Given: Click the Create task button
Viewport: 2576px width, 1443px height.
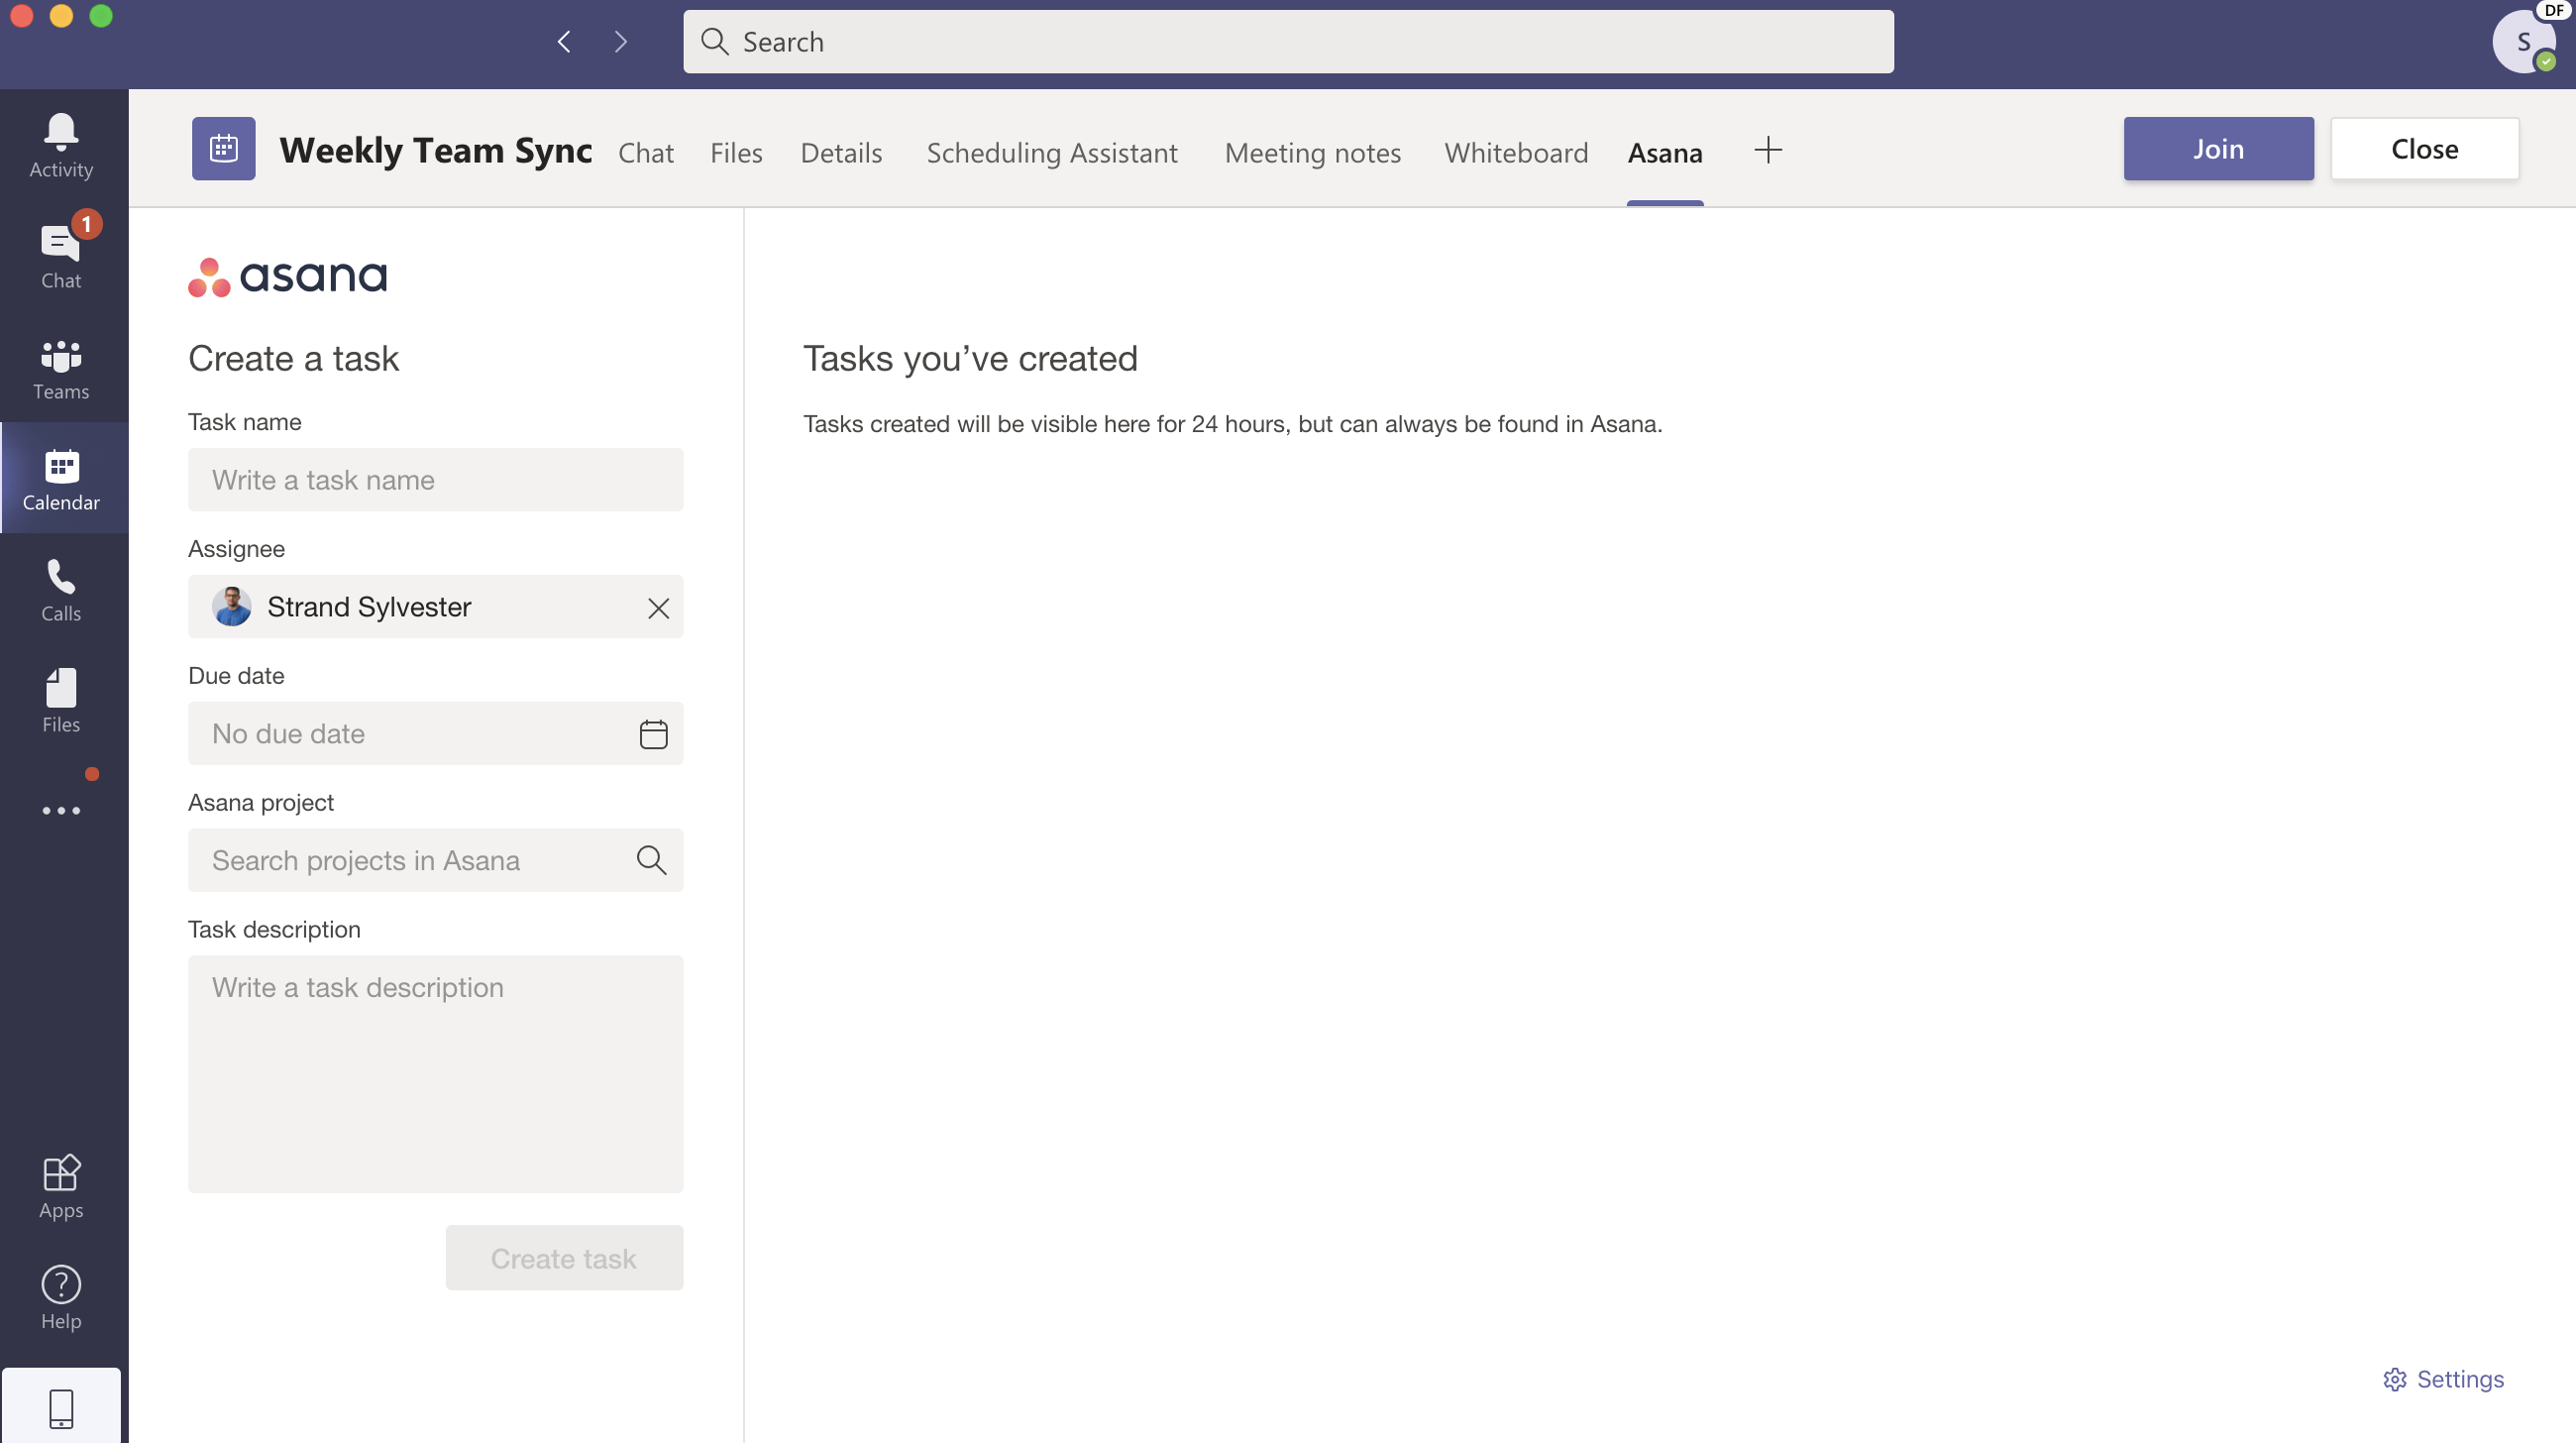Looking at the screenshot, I should (563, 1259).
